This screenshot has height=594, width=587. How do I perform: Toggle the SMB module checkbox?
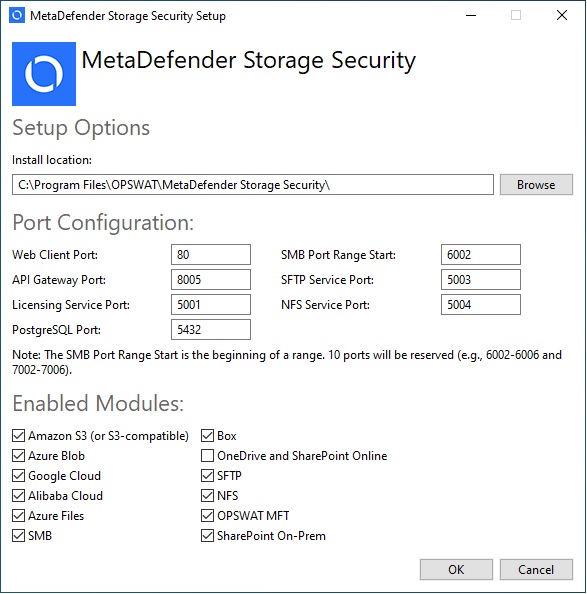pos(19,536)
